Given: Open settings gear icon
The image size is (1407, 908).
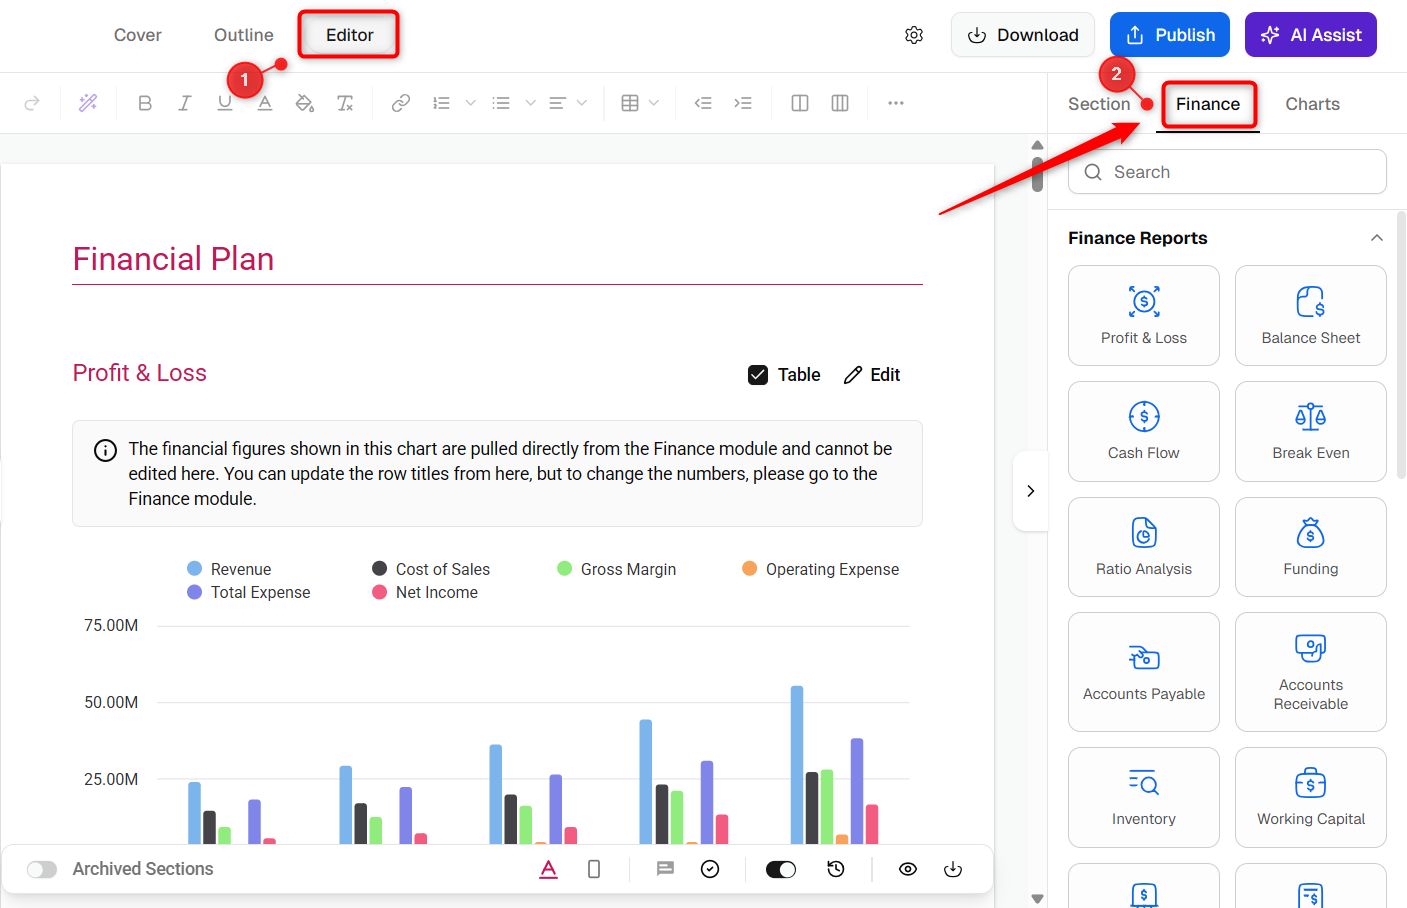Looking at the screenshot, I should 914,35.
